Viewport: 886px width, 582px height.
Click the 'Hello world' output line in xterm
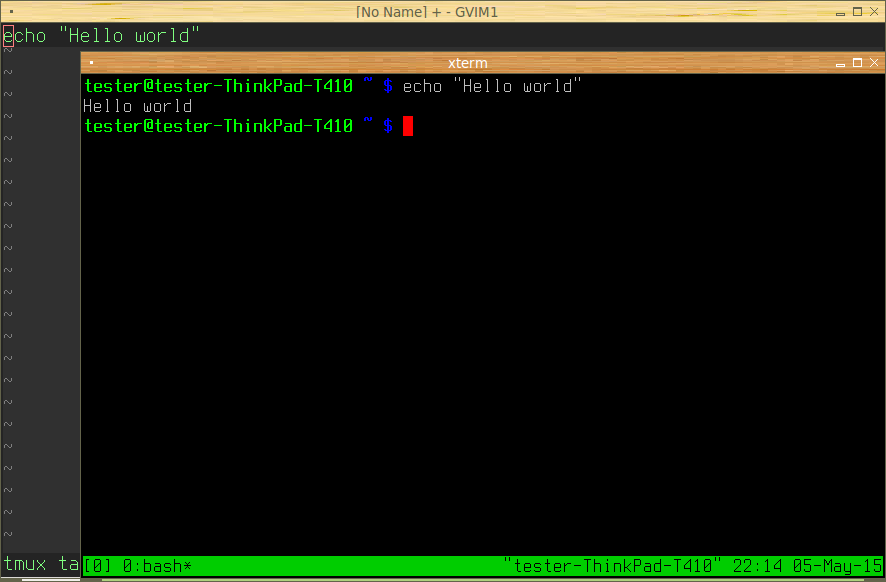(137, 106)
